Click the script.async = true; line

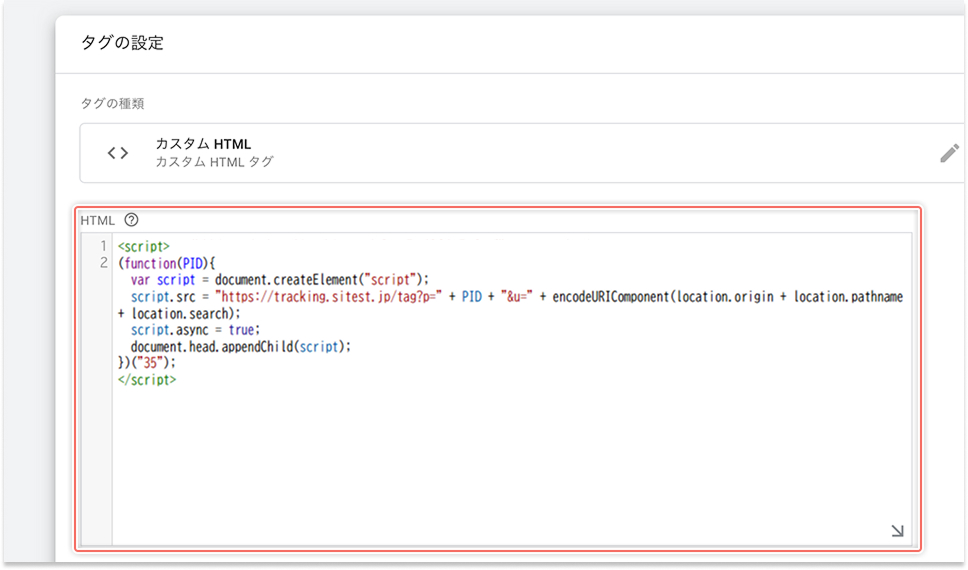pos(195,330)
